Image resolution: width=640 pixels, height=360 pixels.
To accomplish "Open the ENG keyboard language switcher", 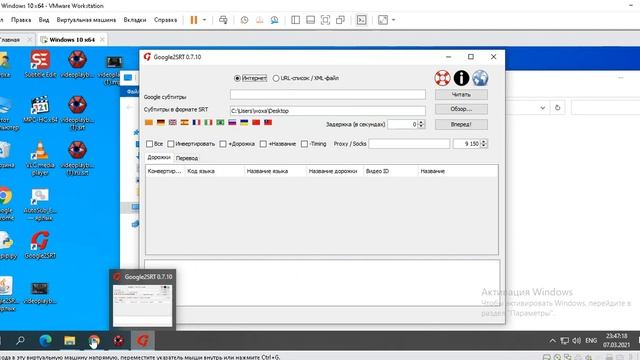I will [591, 340].
